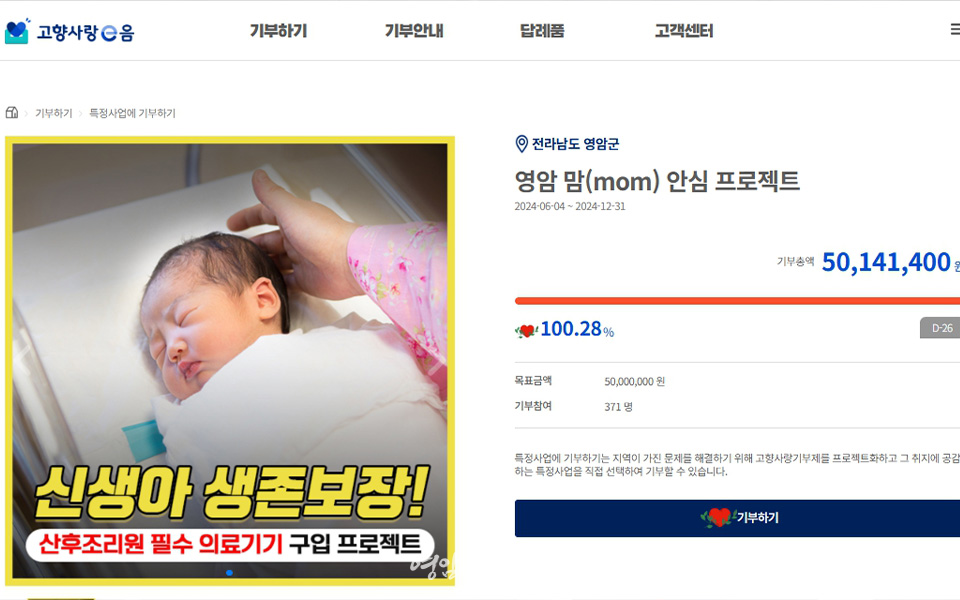Go to the 기부하기 breadcrumb link
Viewport: 960px width, 600px height.
point(53,113)
